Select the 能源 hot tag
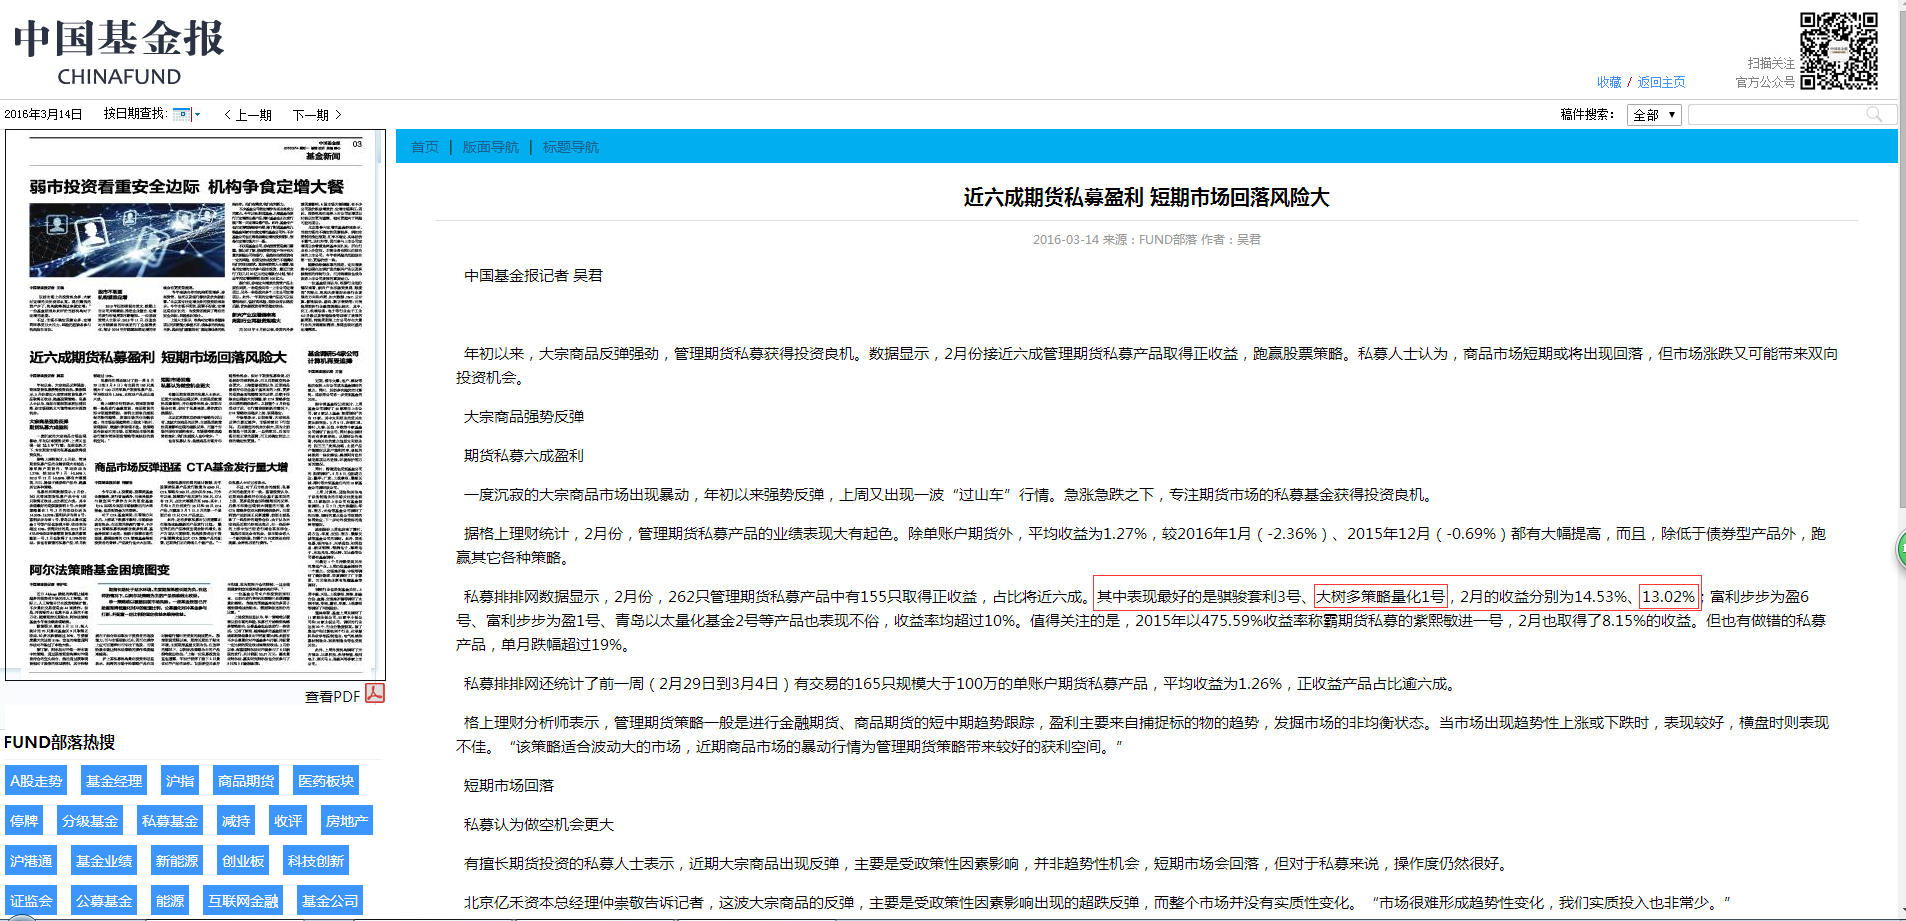The width and height of the screenshot is (1906, 921). 170,901
